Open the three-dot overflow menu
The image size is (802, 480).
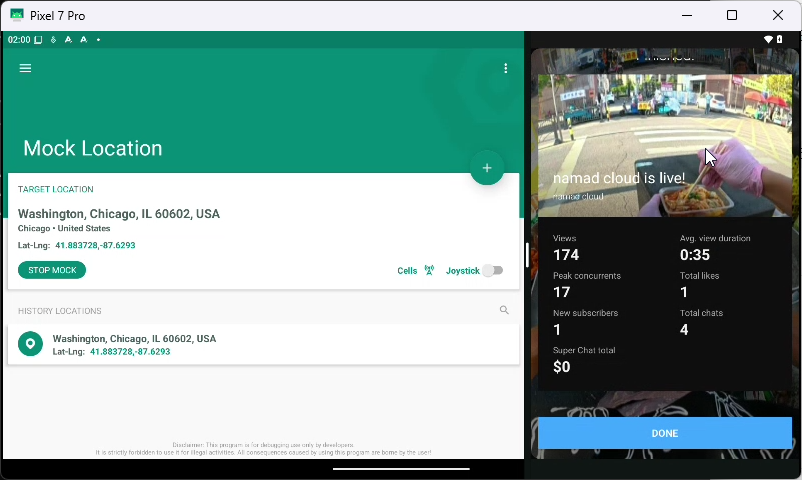[505, 68]
